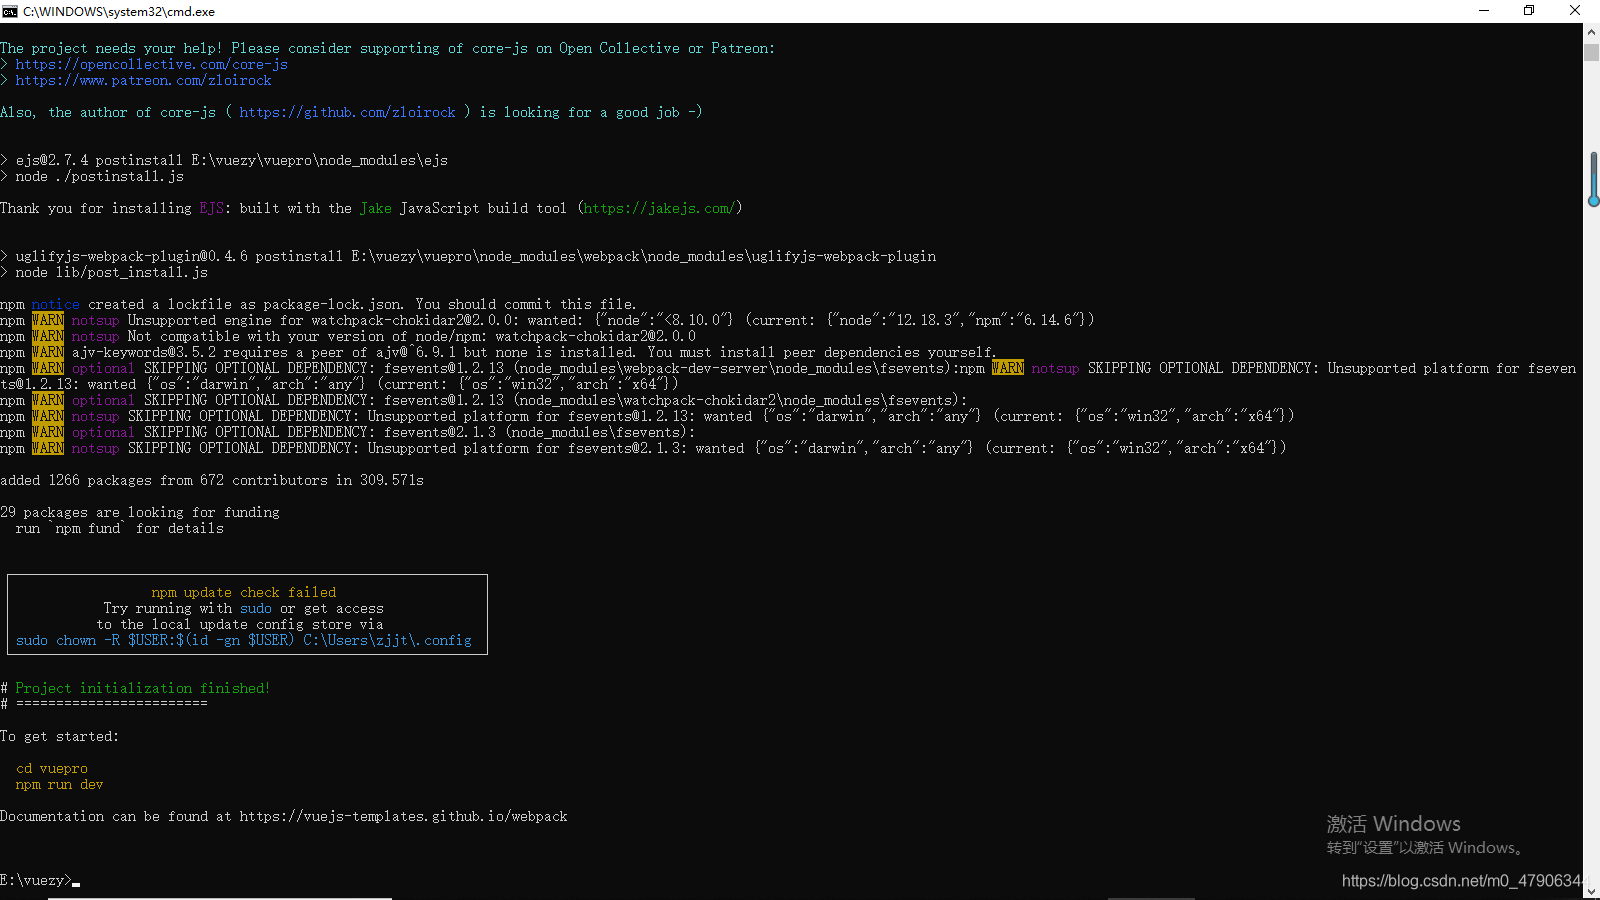Image resolution: width=1600 pixels, height=900 pixels.
Task: Minimize the cmd.exe window
Action: (1484, 11)
